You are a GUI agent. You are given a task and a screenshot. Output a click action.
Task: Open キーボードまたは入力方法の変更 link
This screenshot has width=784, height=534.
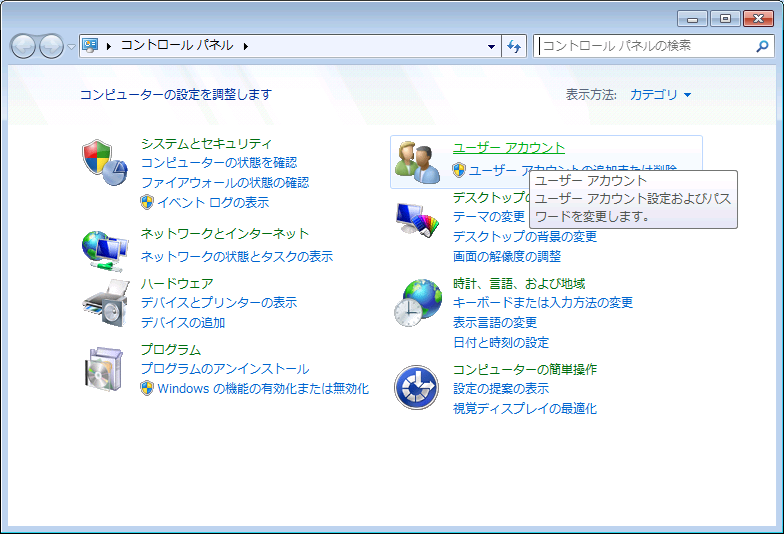542,302
